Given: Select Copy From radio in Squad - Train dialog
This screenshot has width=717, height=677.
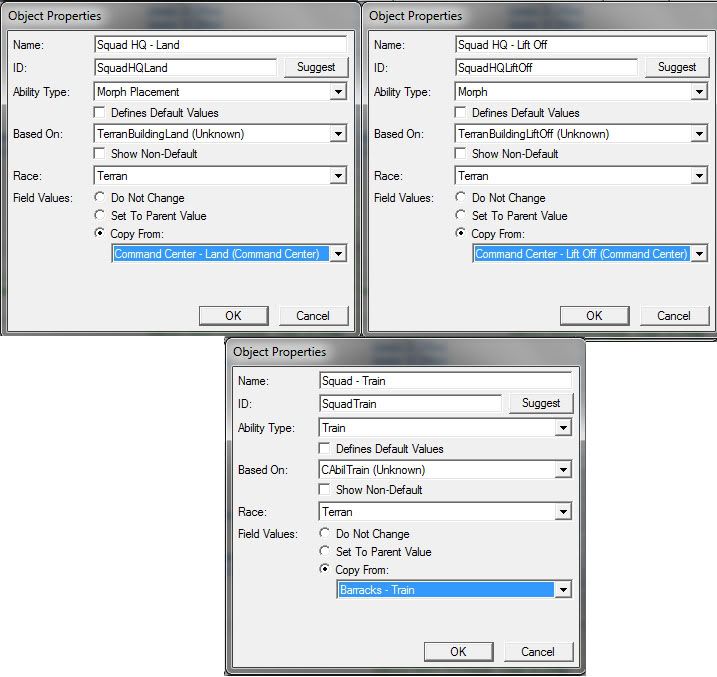Looking at the screenshot, I should (324, 569).
